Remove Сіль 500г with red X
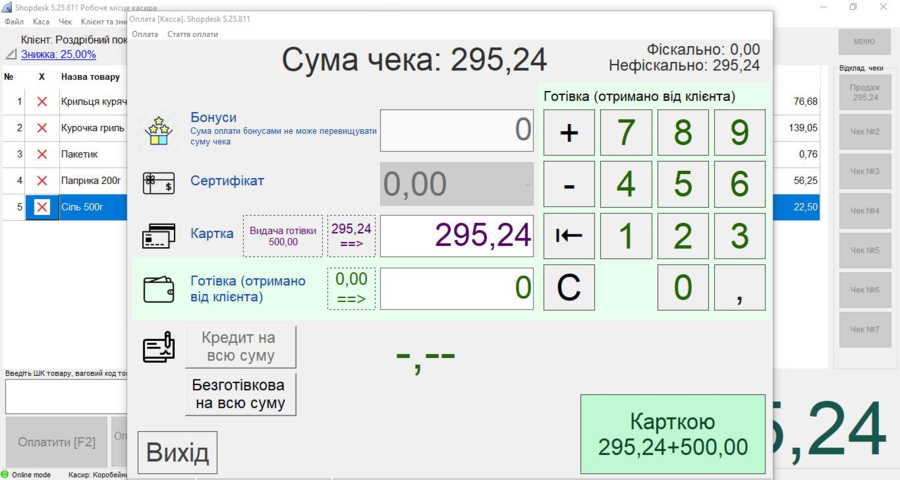The width and height of the screenshot is (900, 480). coord(42,207)
